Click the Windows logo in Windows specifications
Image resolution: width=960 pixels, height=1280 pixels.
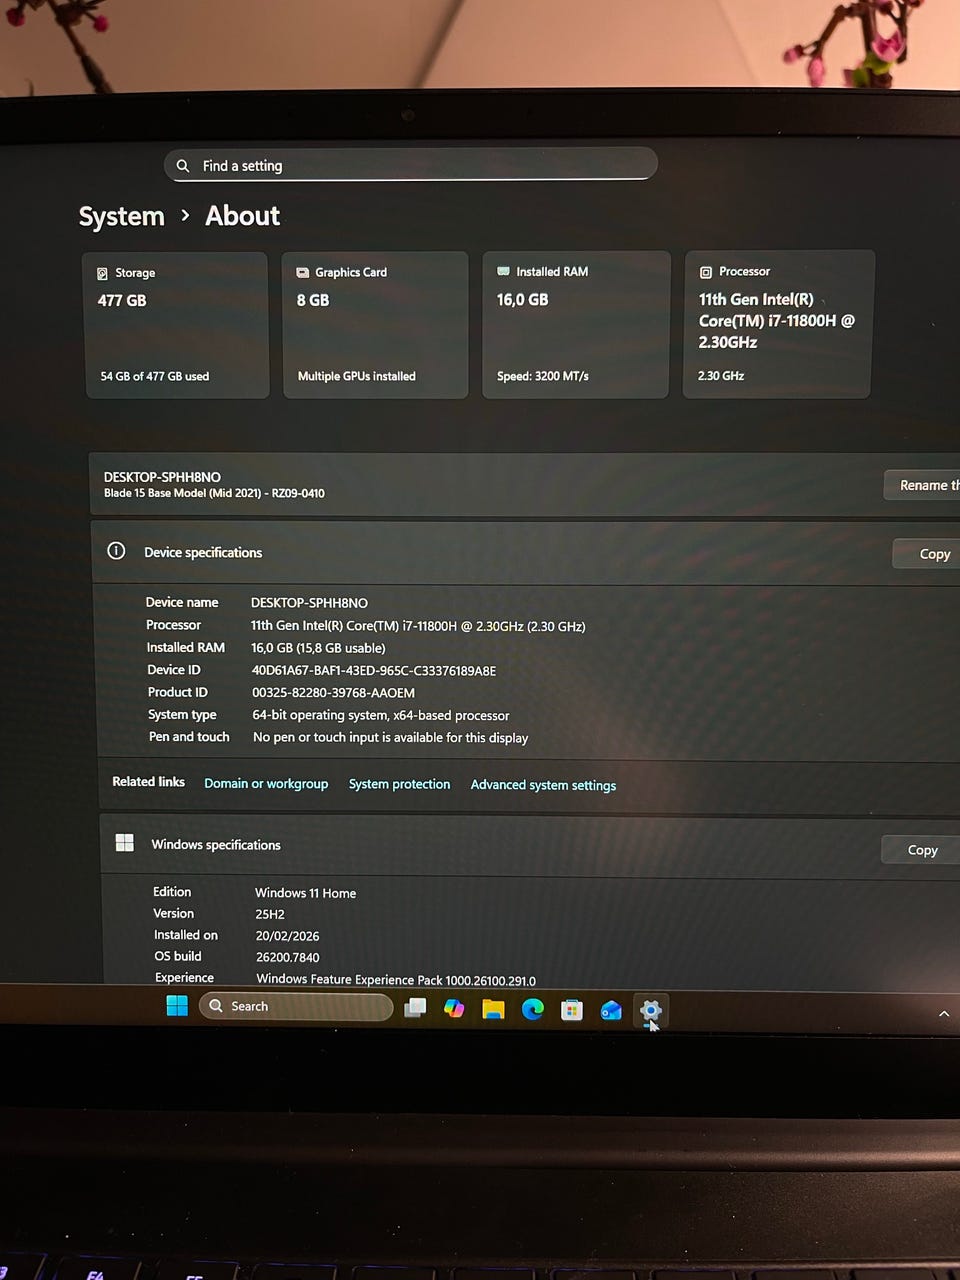click(x=125, y=843)
